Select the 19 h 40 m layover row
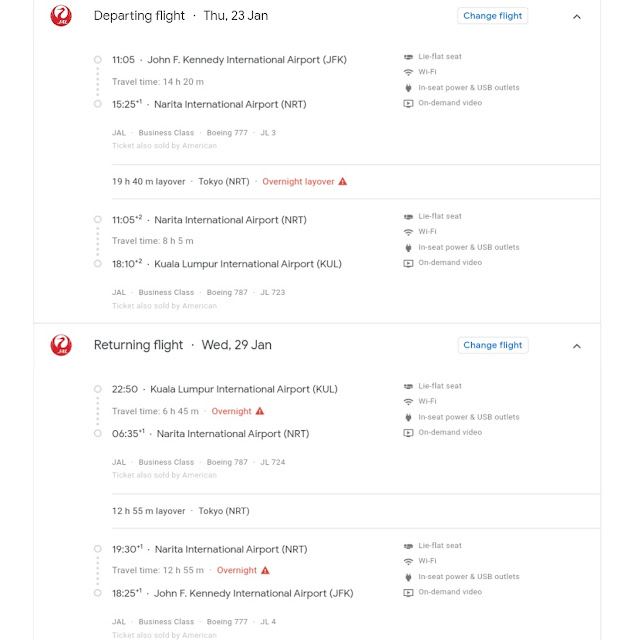This screenshot has height=640, width=634. click(x=356, y=182)
